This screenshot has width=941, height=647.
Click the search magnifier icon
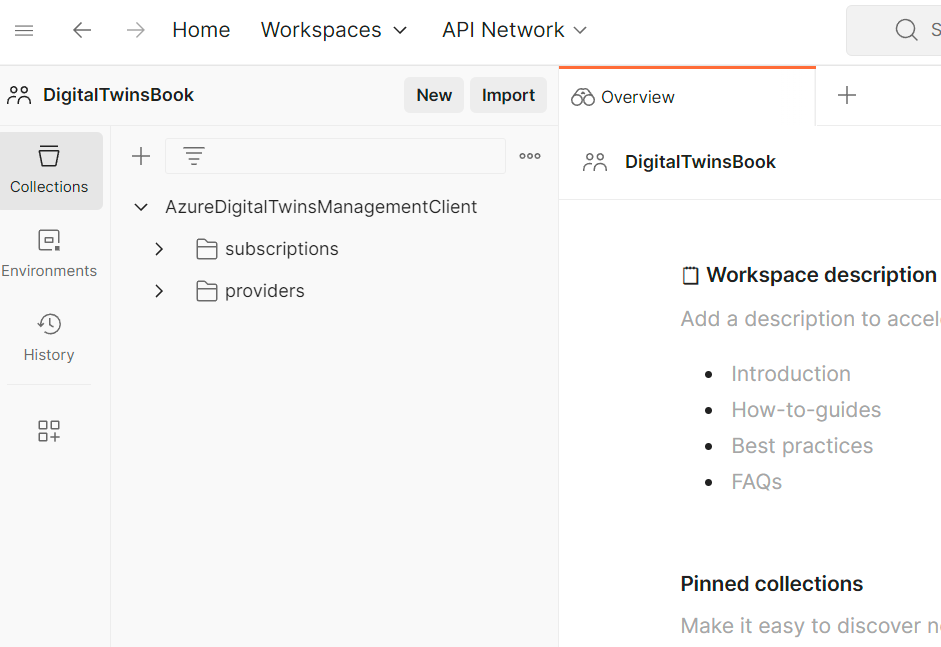point(906,29)
